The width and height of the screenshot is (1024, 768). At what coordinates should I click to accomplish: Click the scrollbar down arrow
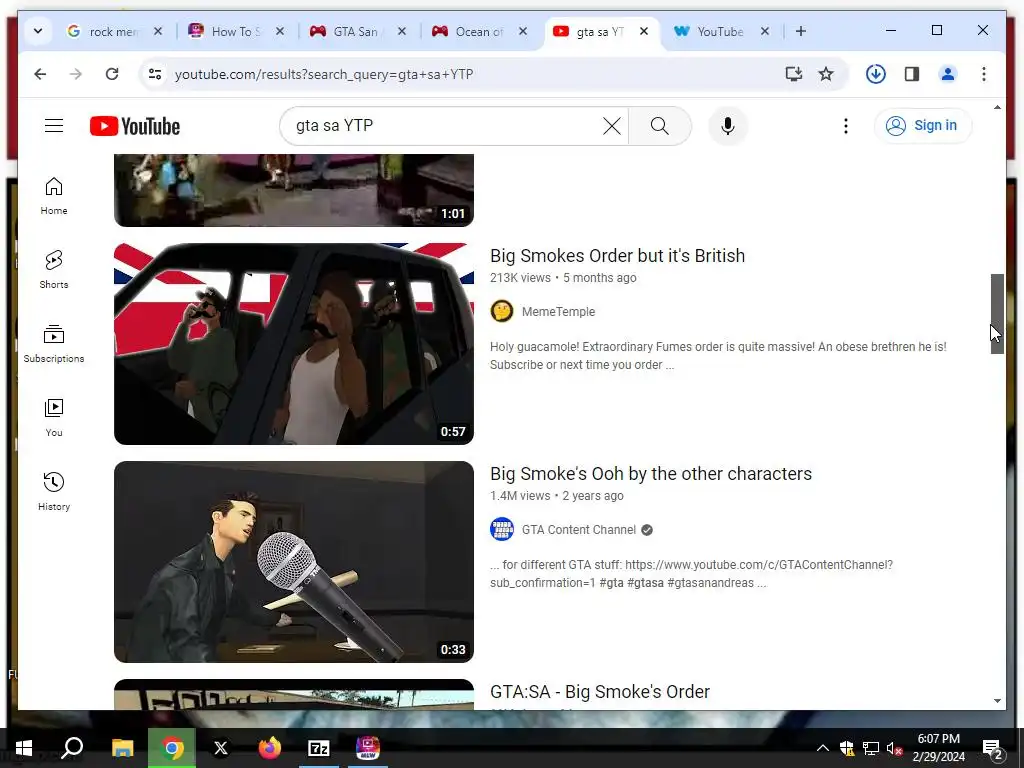click(x=997, y=701)
